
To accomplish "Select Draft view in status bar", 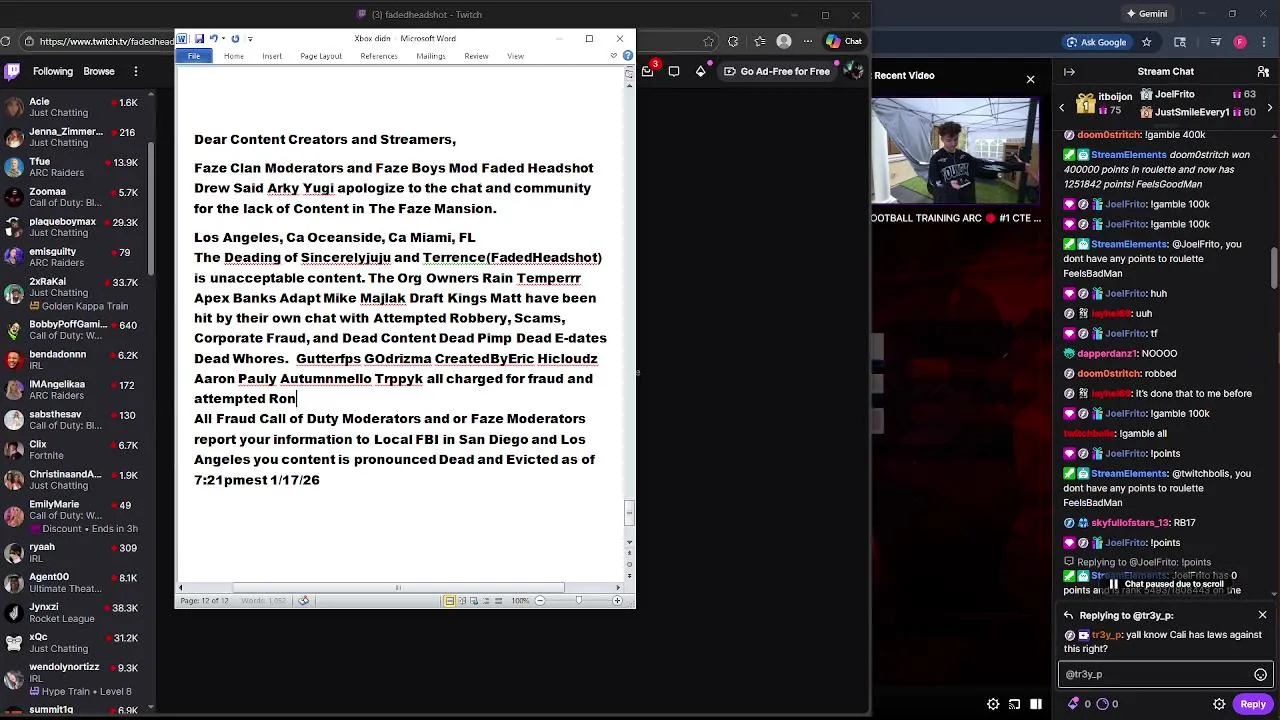I will (x=498, y=600).
